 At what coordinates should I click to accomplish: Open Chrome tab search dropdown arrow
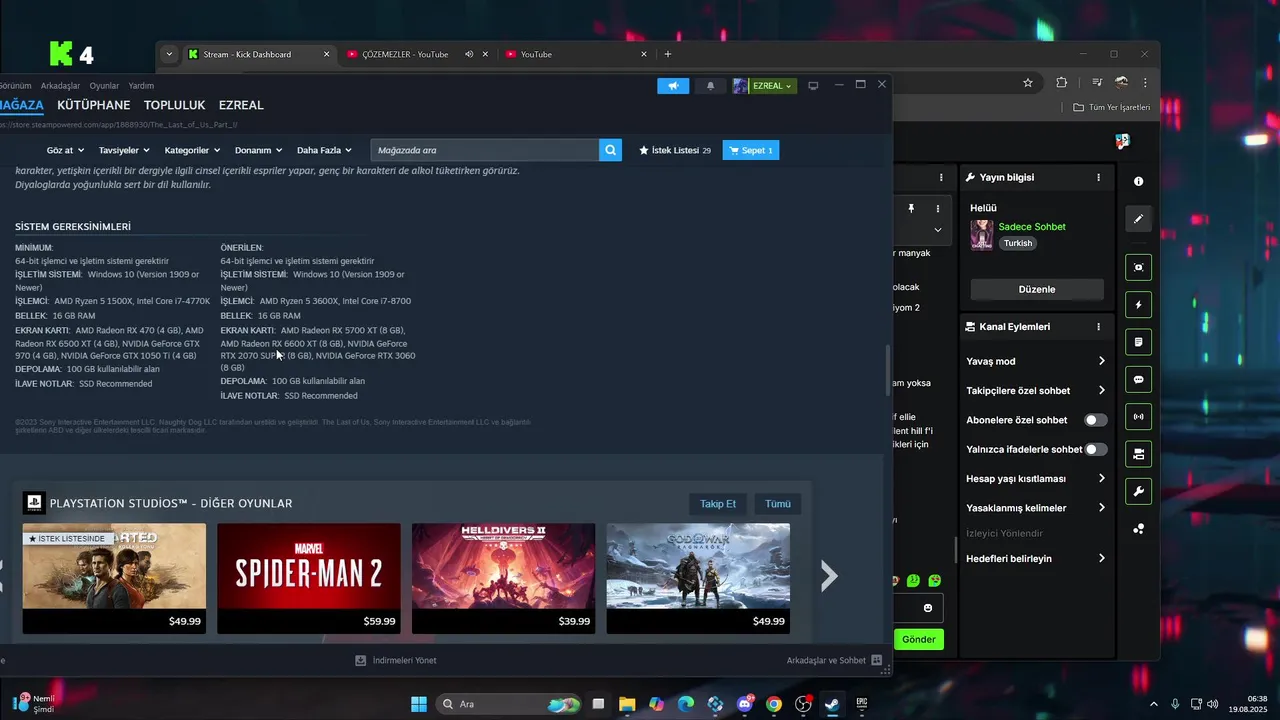[169, 54]
